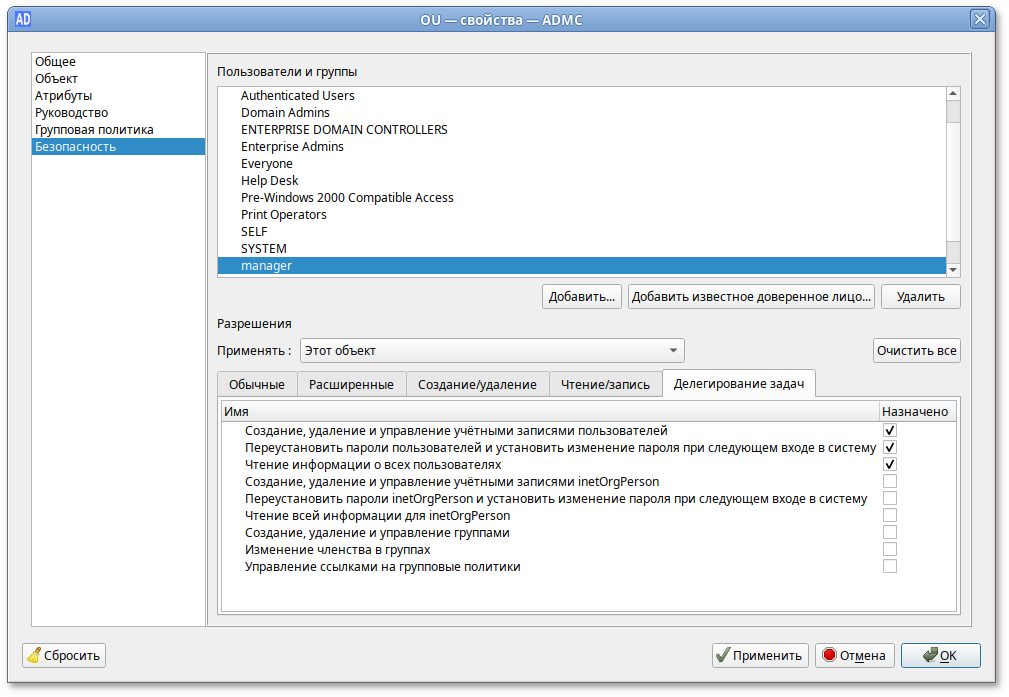Select Групповая политика in left sidebar
Screen dimensions: 1009x697
(x=94, y=130)
